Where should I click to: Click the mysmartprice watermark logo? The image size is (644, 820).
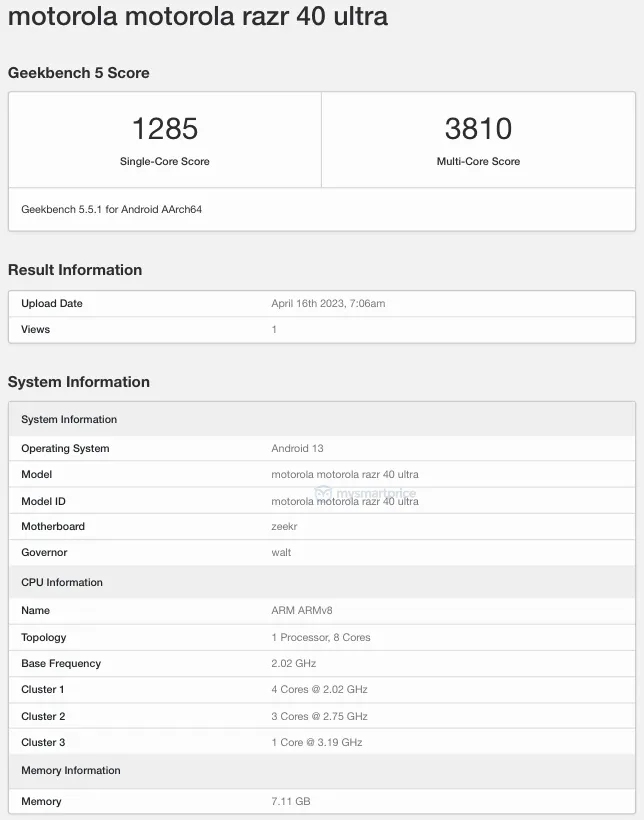click(365, 493)
